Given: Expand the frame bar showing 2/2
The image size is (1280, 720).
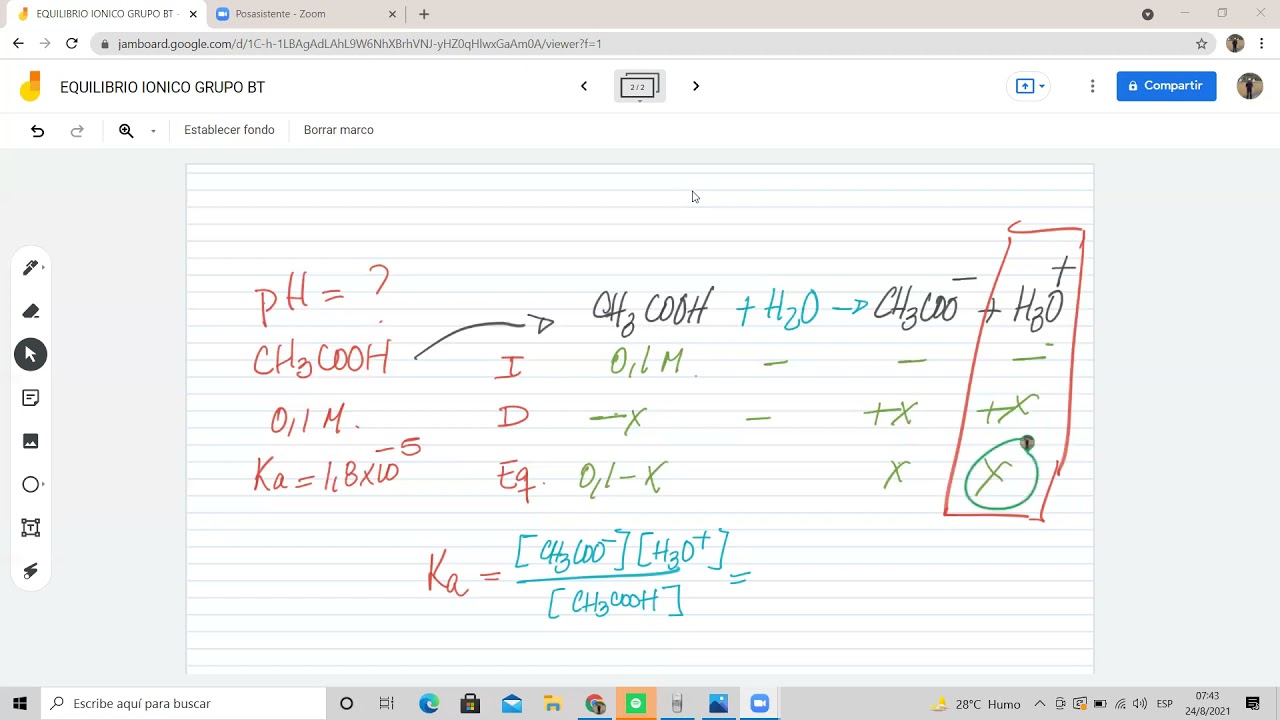Looking at the screenshot, I should click(639, 87).
